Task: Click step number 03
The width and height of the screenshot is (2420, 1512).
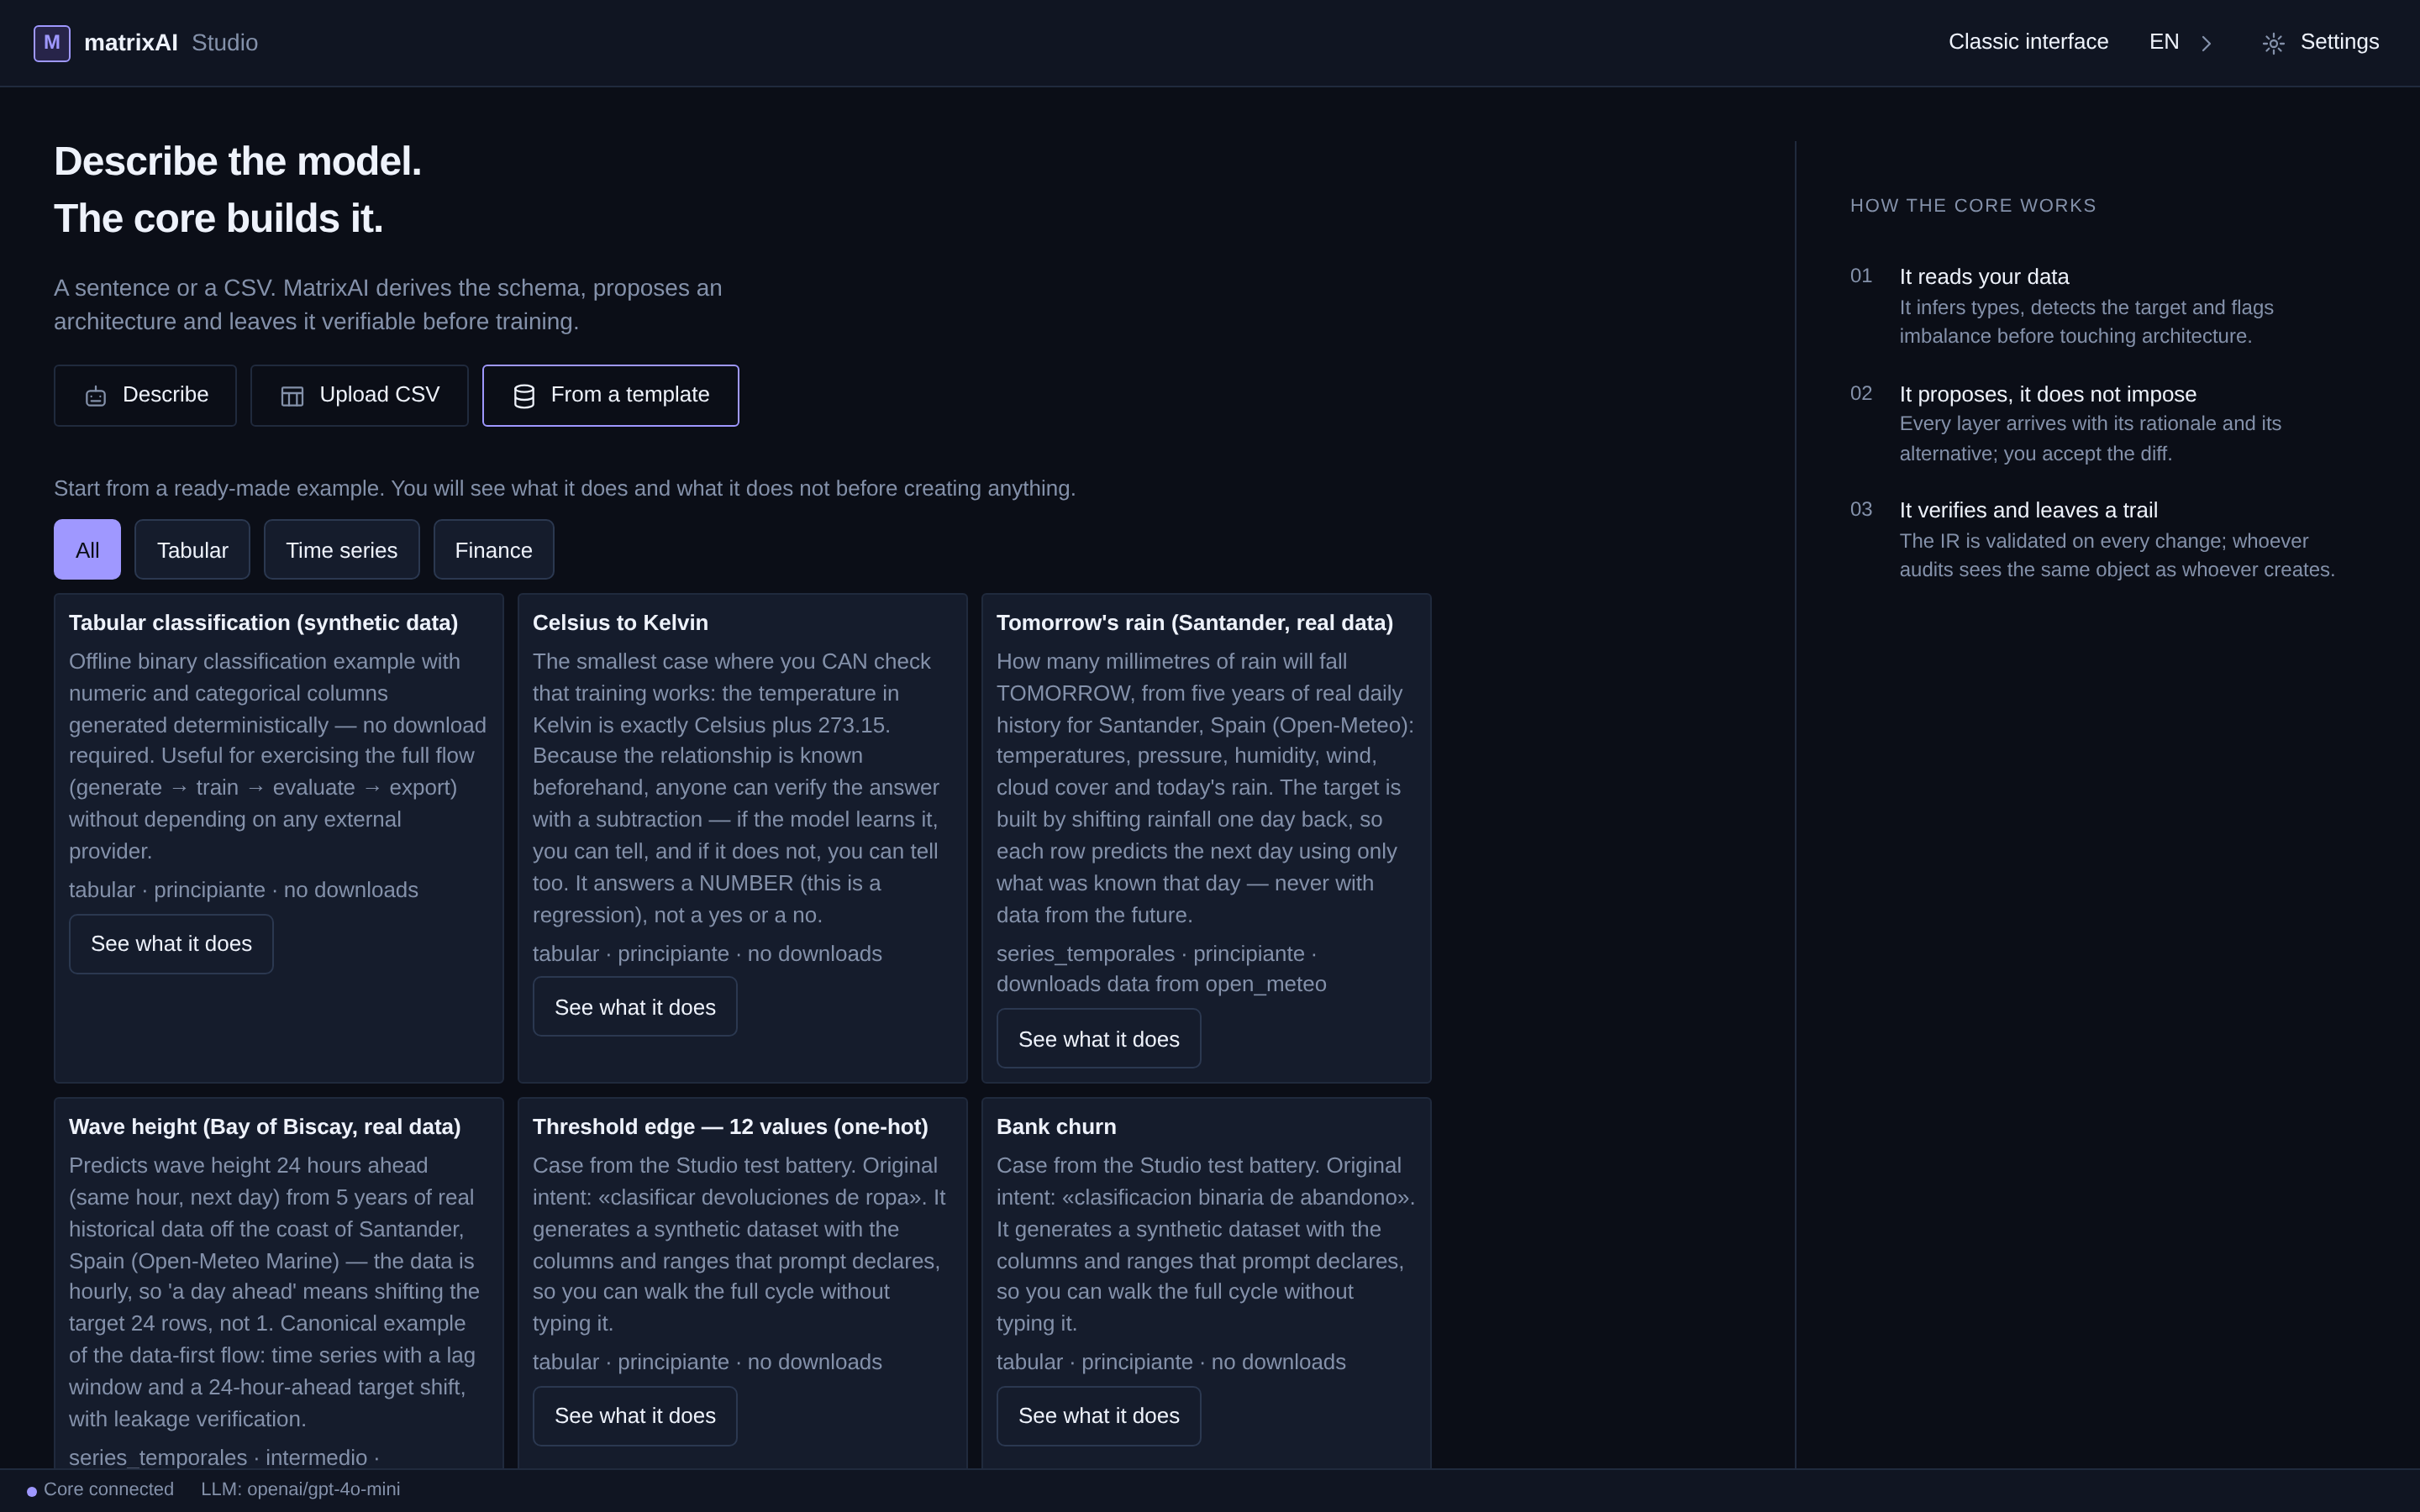Action: (x=1861, y=510)
